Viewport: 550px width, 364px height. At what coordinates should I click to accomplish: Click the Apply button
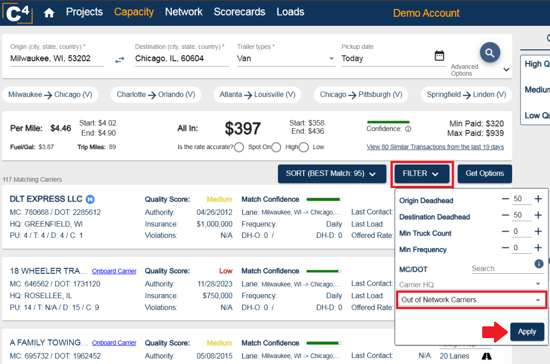(x=527, y=332)
